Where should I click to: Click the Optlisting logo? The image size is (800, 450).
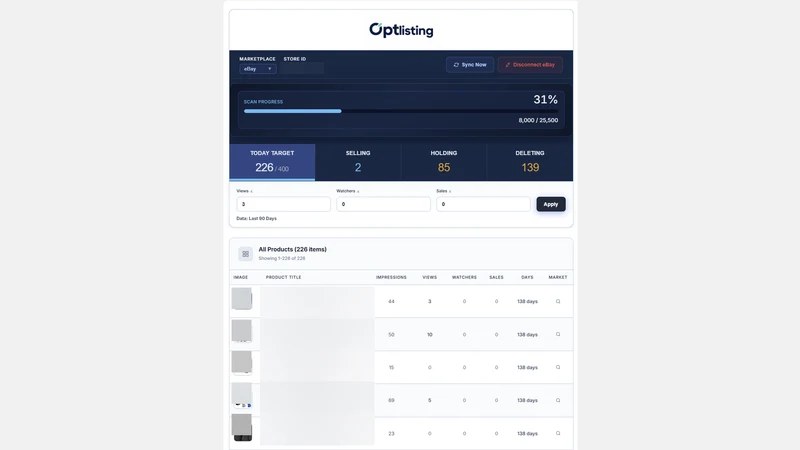coord(401,30)
